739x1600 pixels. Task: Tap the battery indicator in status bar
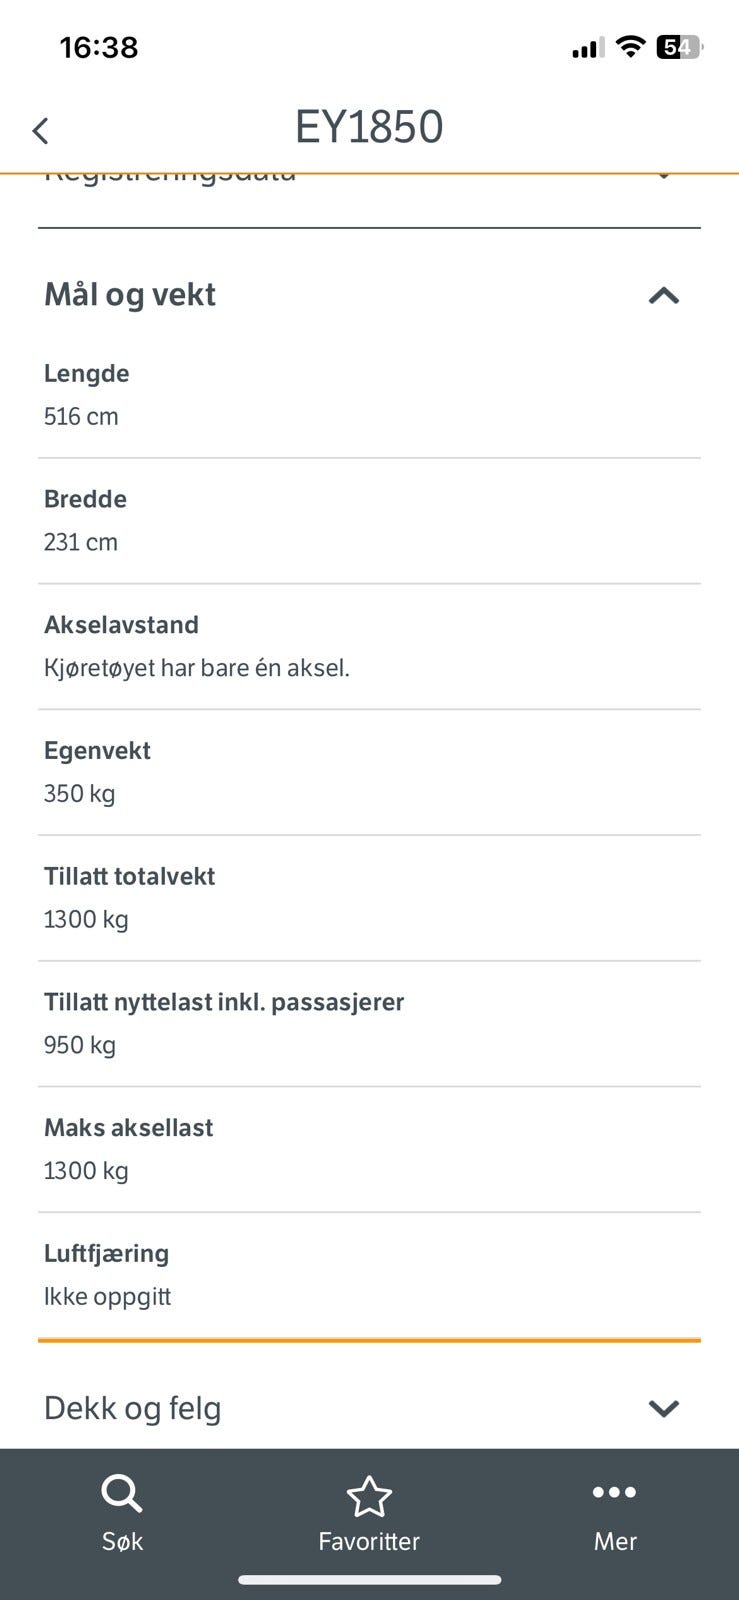click(x=679, y=47)
